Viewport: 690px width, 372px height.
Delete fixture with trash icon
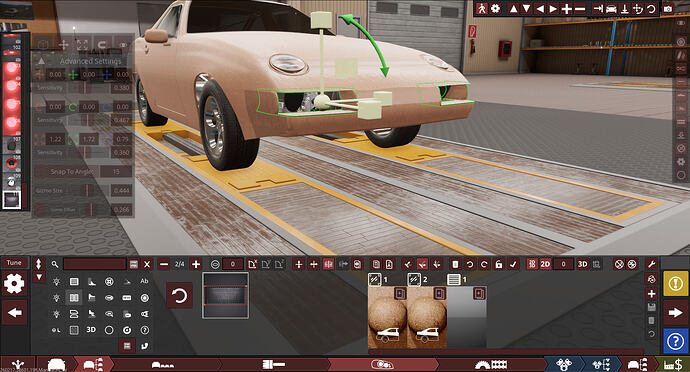coord(455,264)
